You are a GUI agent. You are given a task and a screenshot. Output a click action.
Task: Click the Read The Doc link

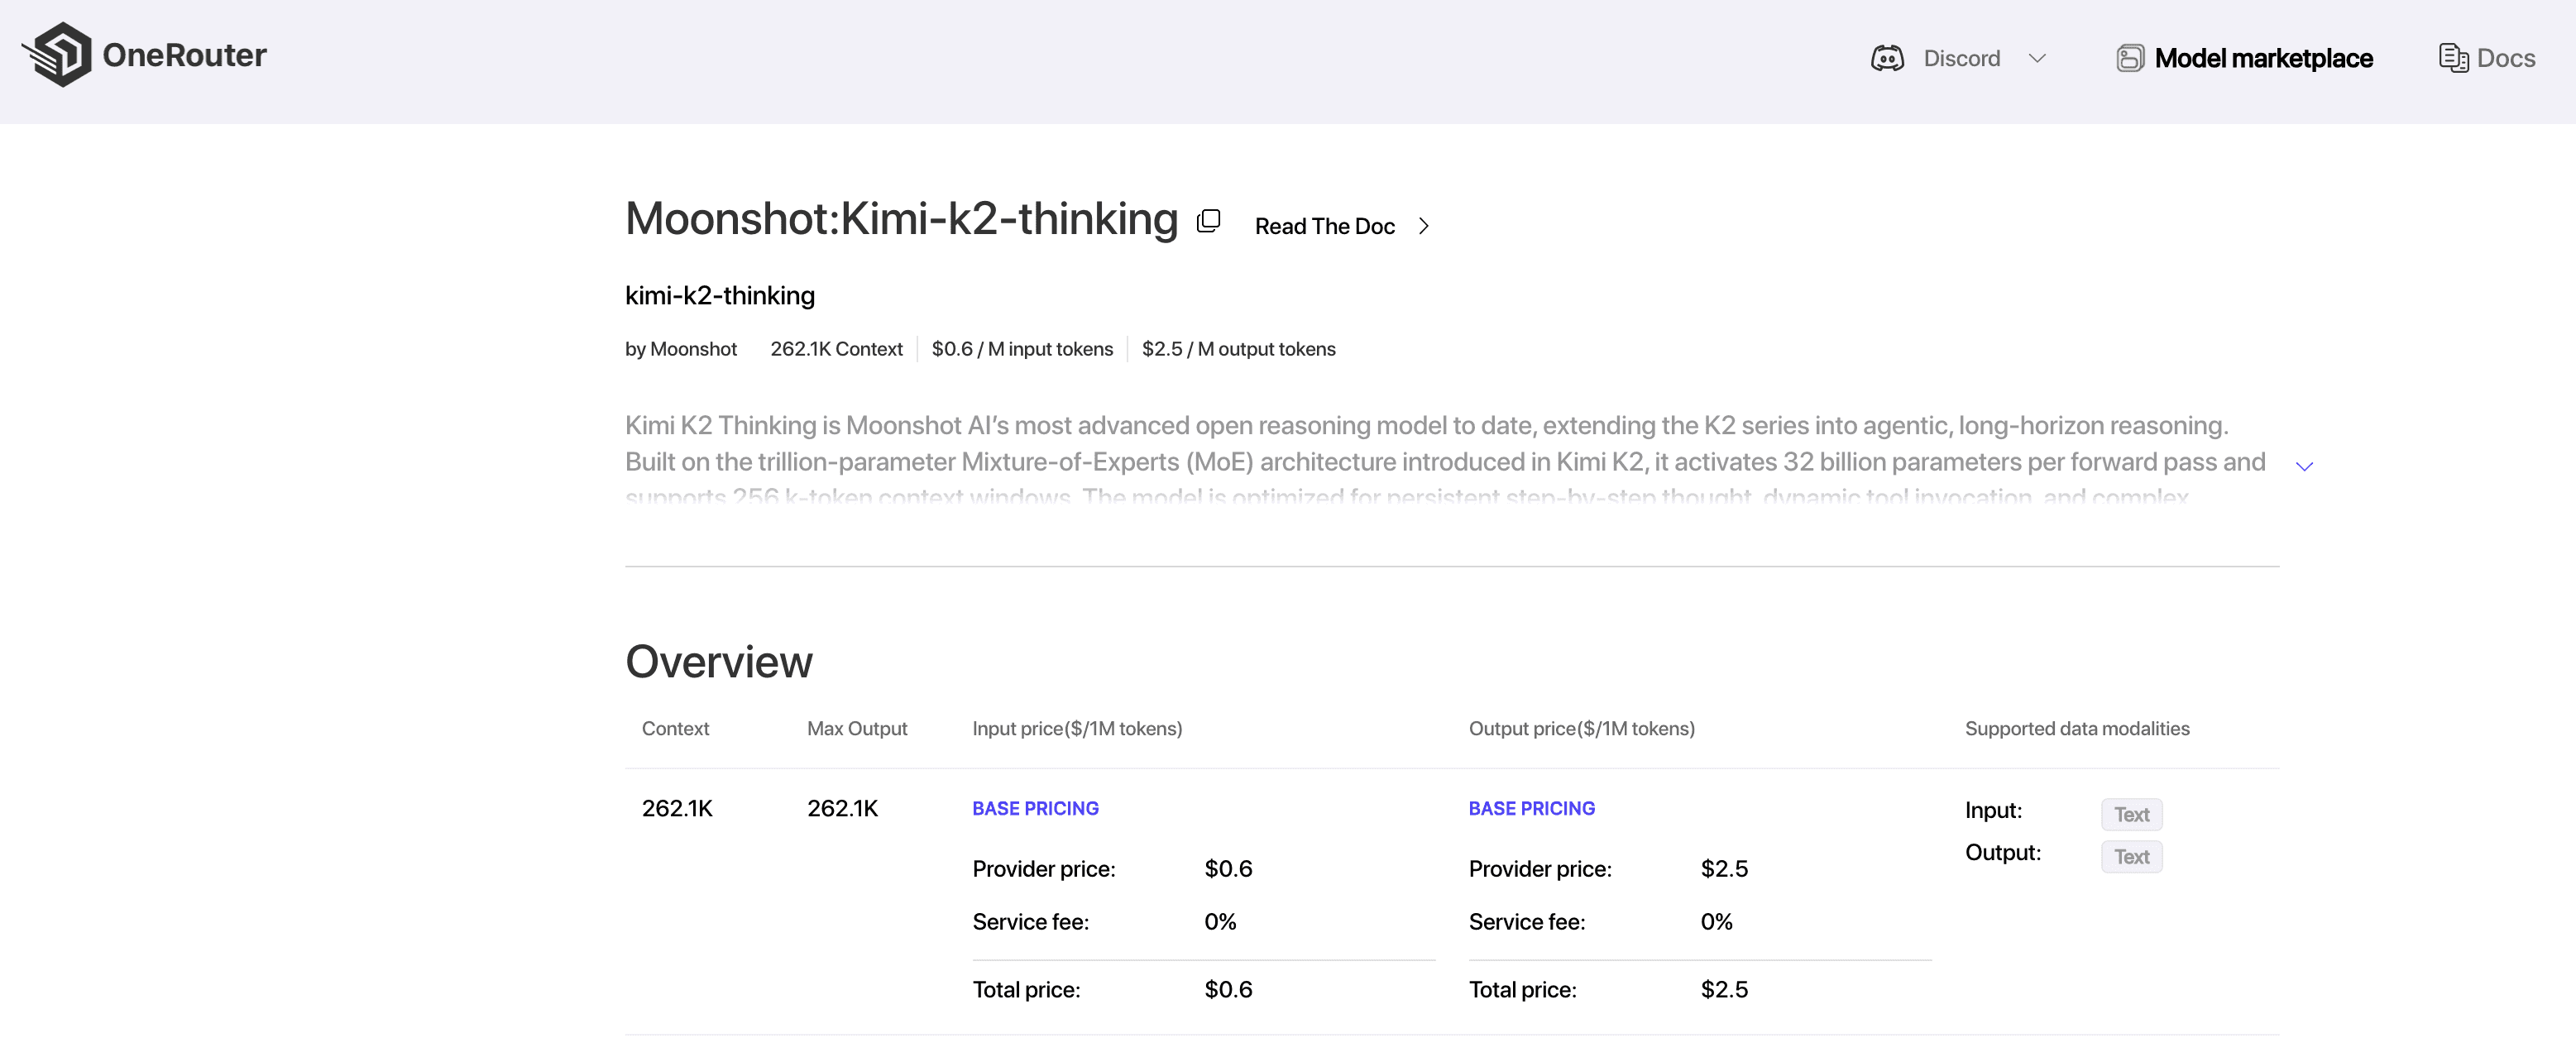[x=1324, y=227]
